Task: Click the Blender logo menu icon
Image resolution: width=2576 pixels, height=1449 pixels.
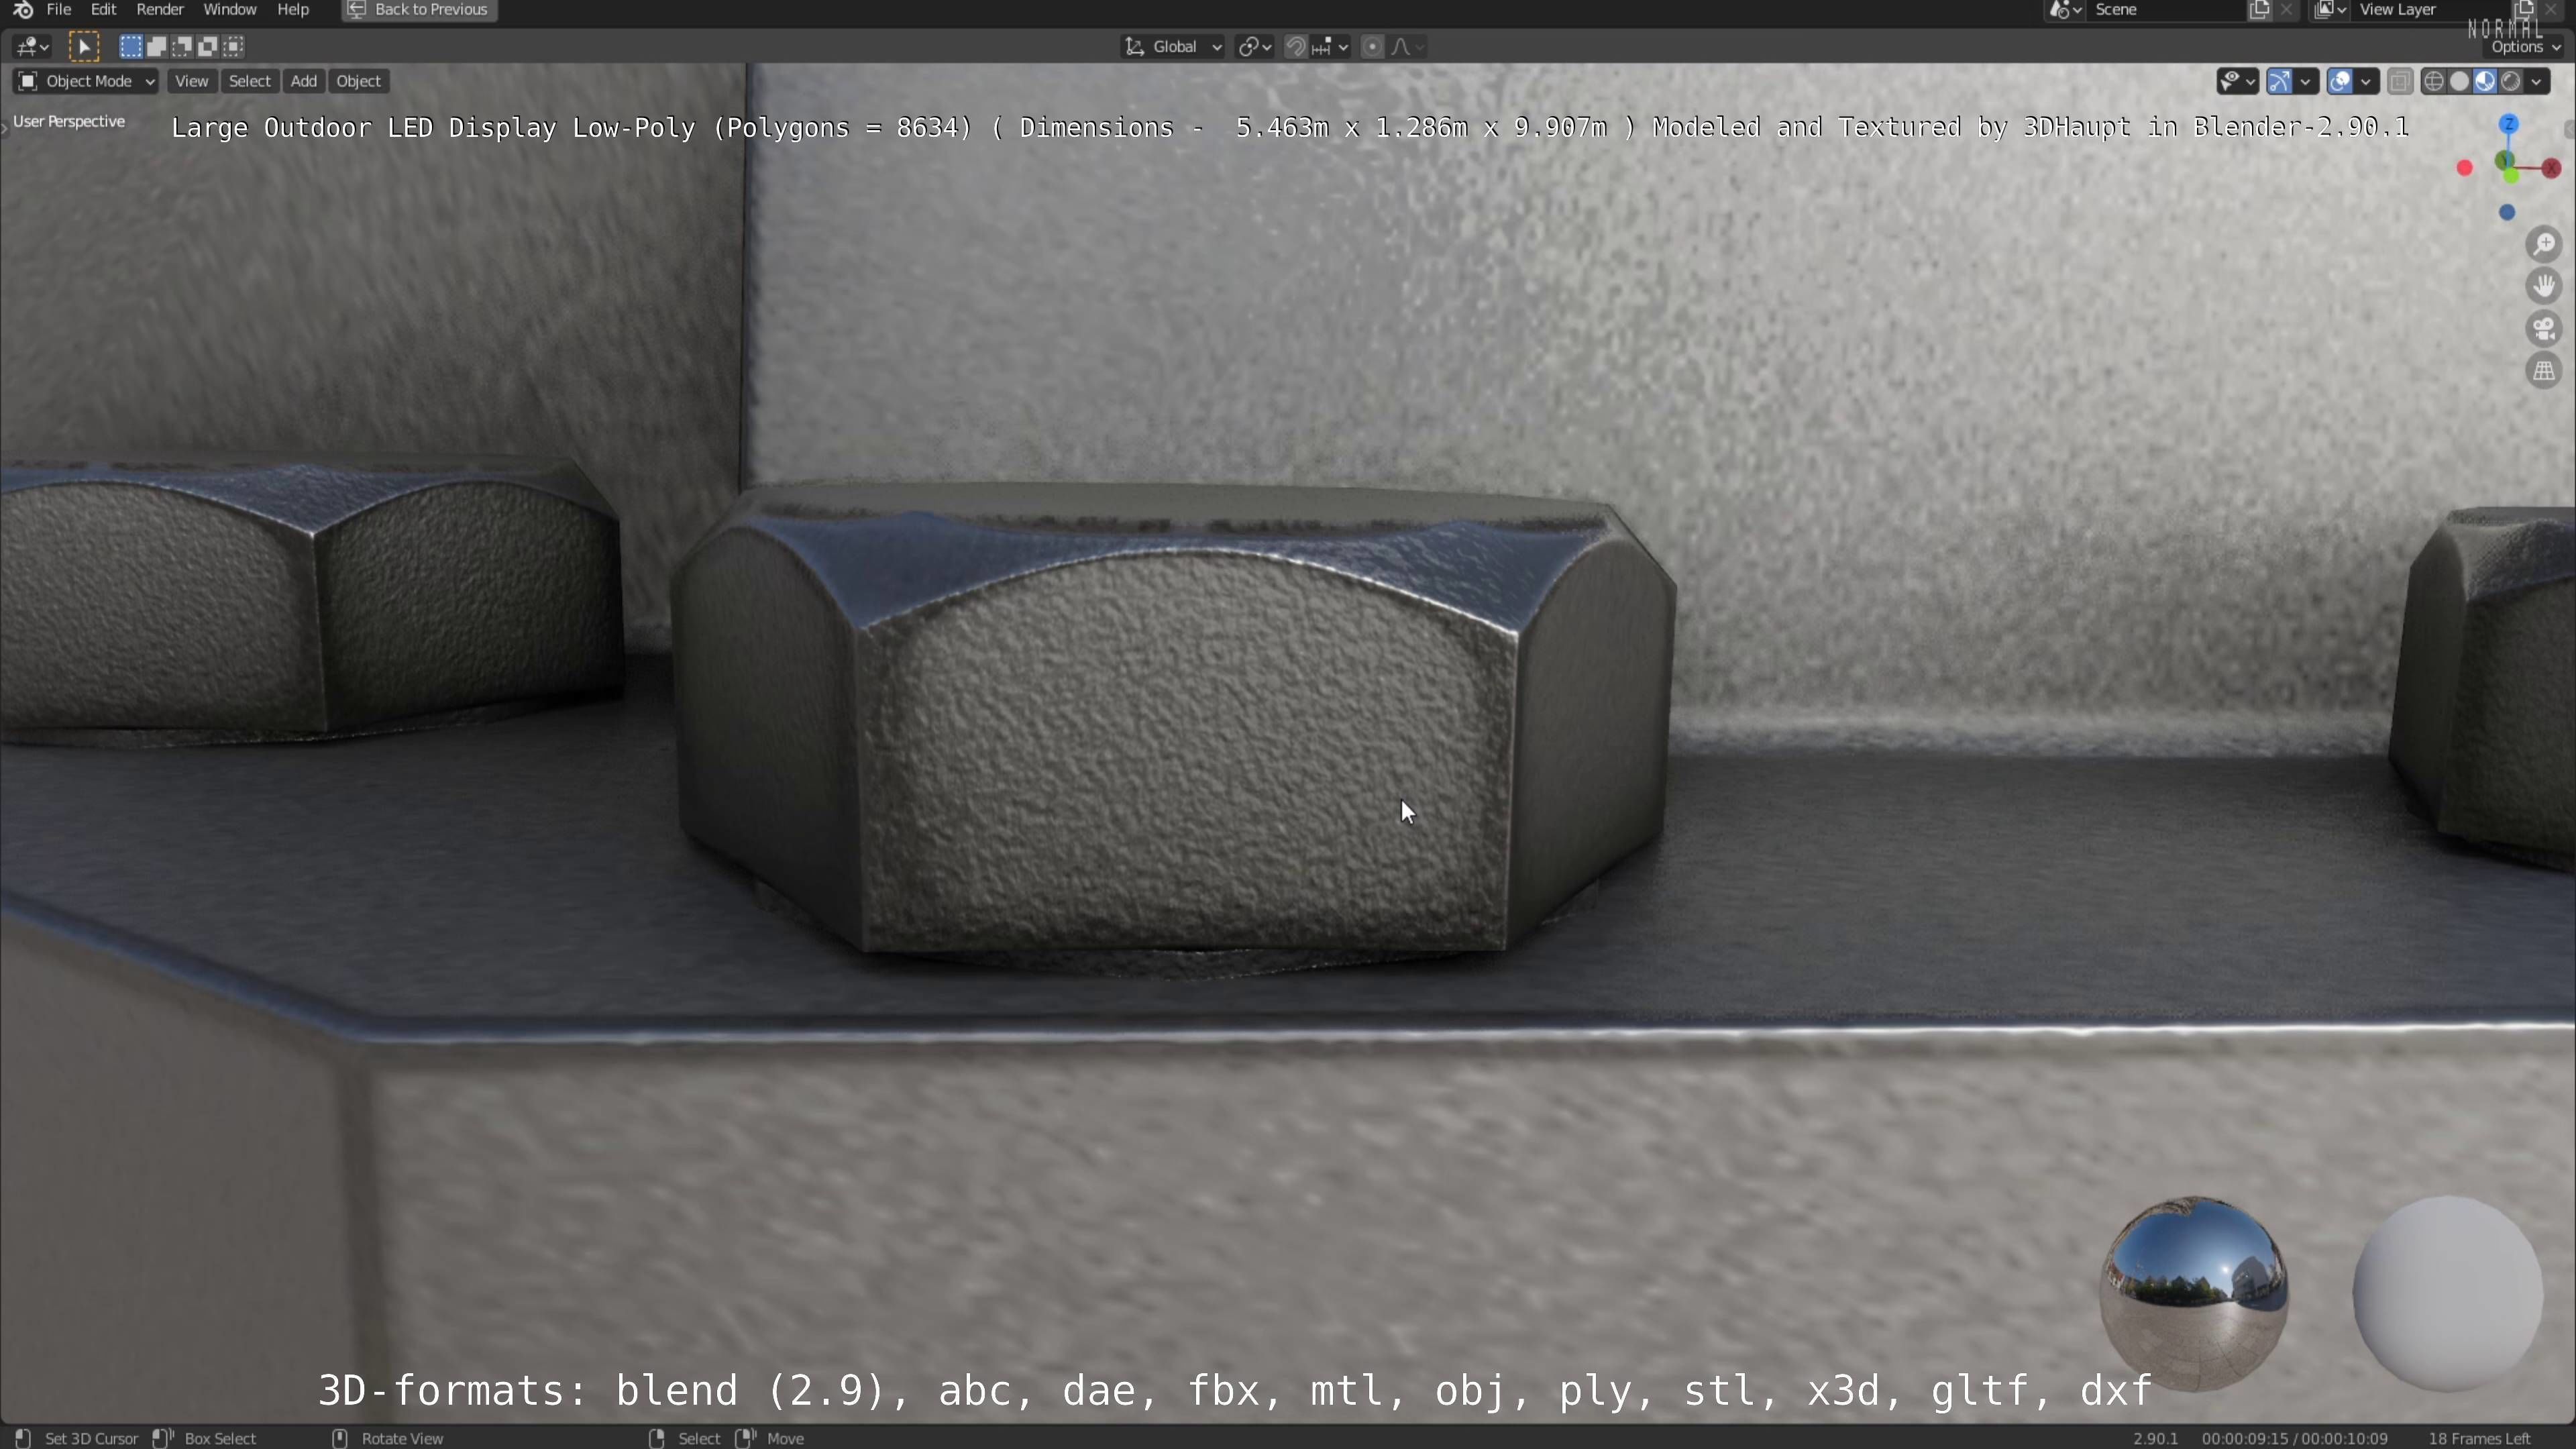Action: tap(23, 10)
